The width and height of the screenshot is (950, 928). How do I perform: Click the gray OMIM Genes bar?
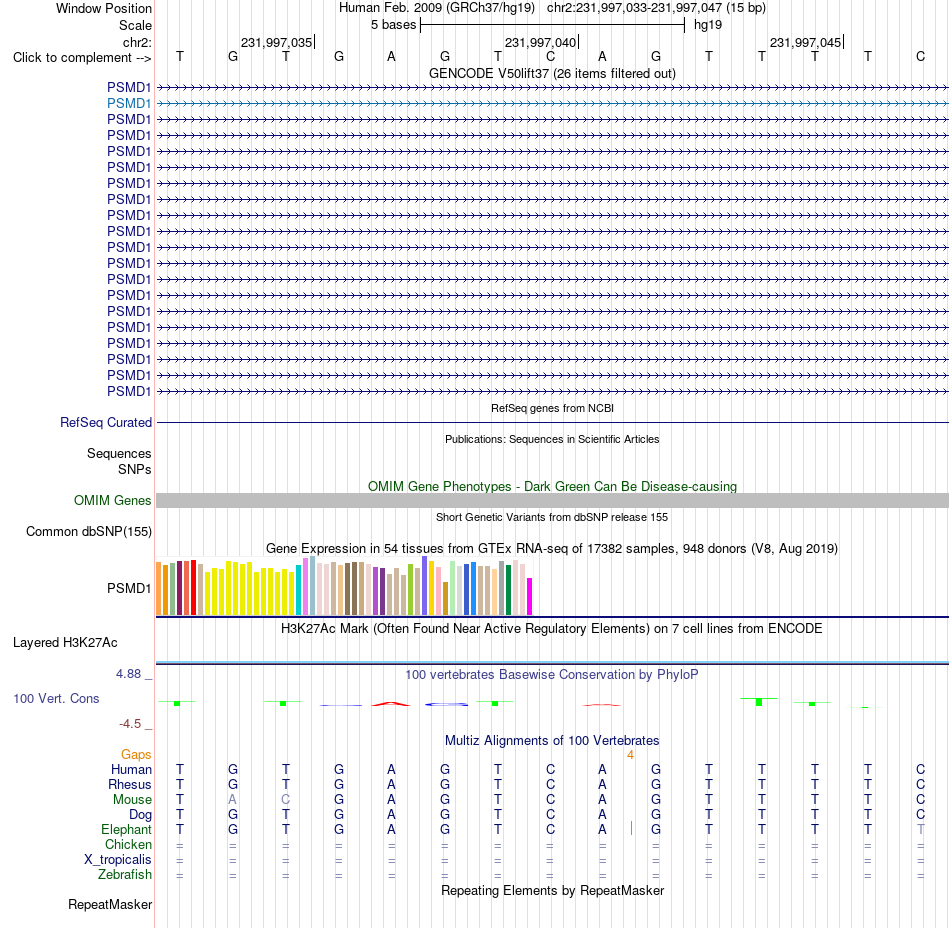tap(552, 500)
